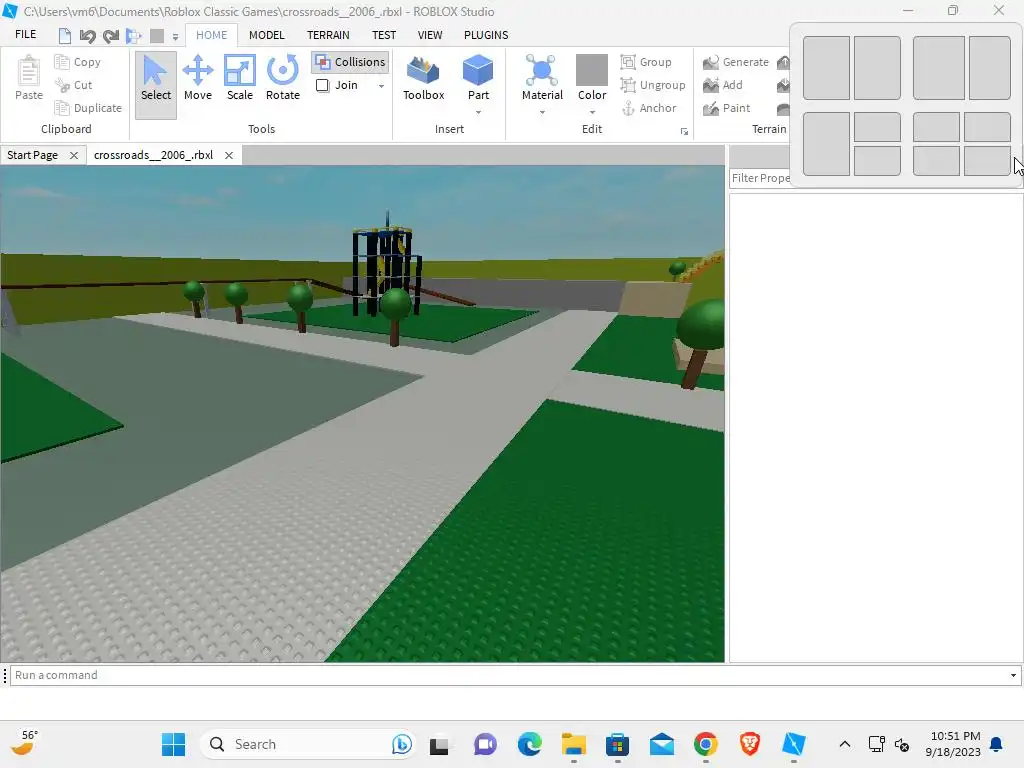Open the FILE menu

tap(25, 35)
